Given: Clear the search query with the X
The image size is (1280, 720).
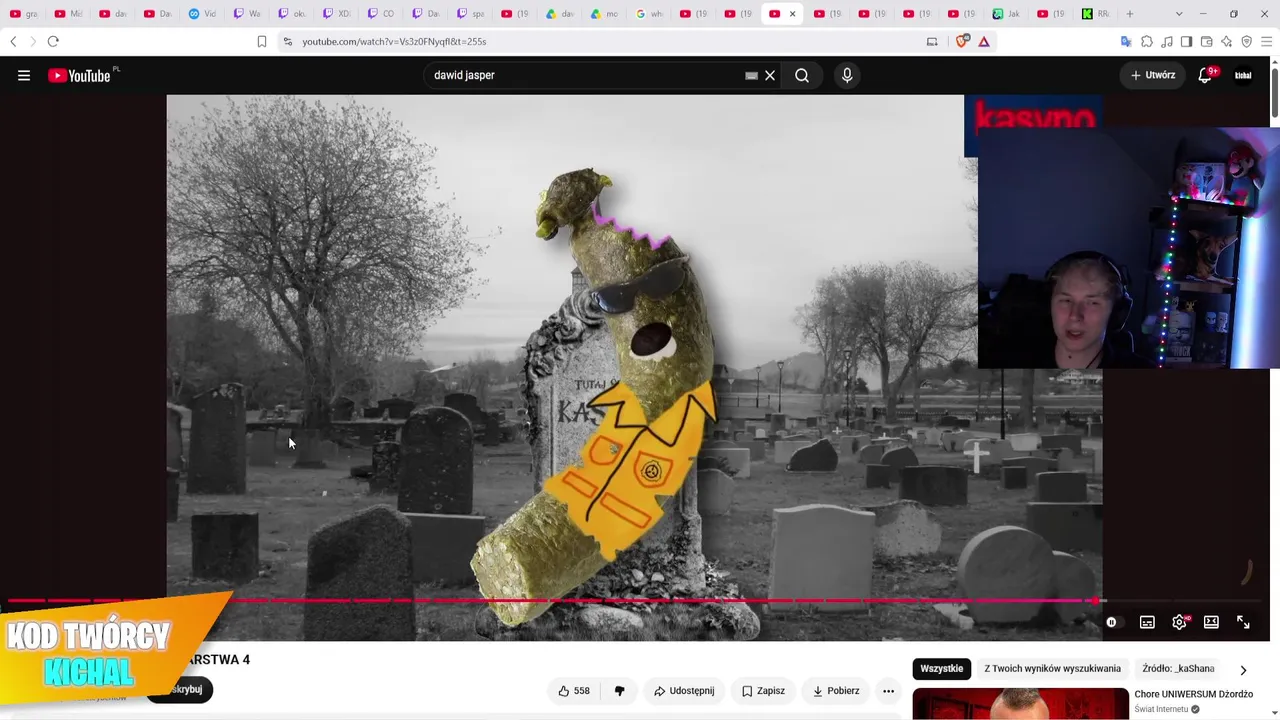Looking at the screenshot, I should [770, 75].
